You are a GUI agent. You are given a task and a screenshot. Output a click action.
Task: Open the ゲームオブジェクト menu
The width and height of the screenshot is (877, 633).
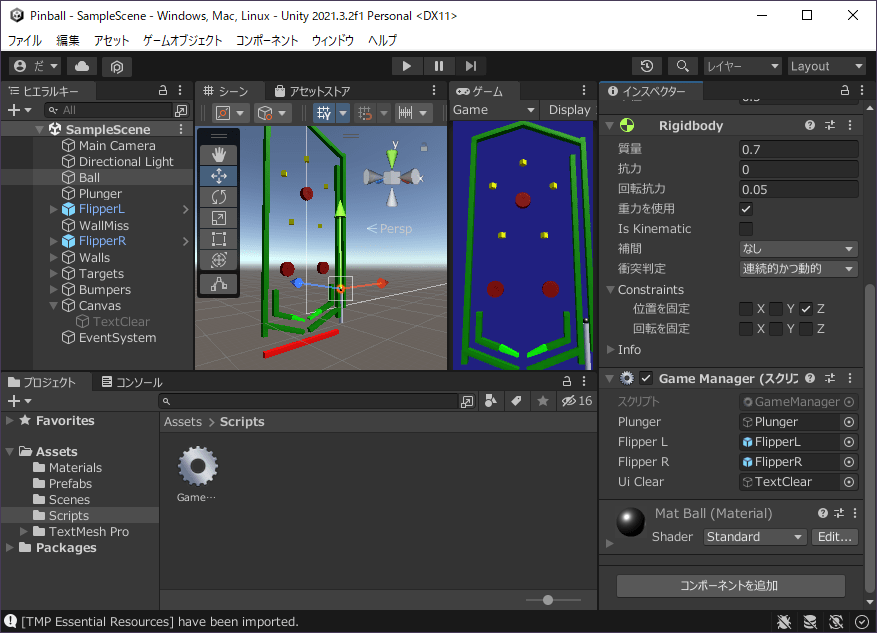click(x=182, y=40)
